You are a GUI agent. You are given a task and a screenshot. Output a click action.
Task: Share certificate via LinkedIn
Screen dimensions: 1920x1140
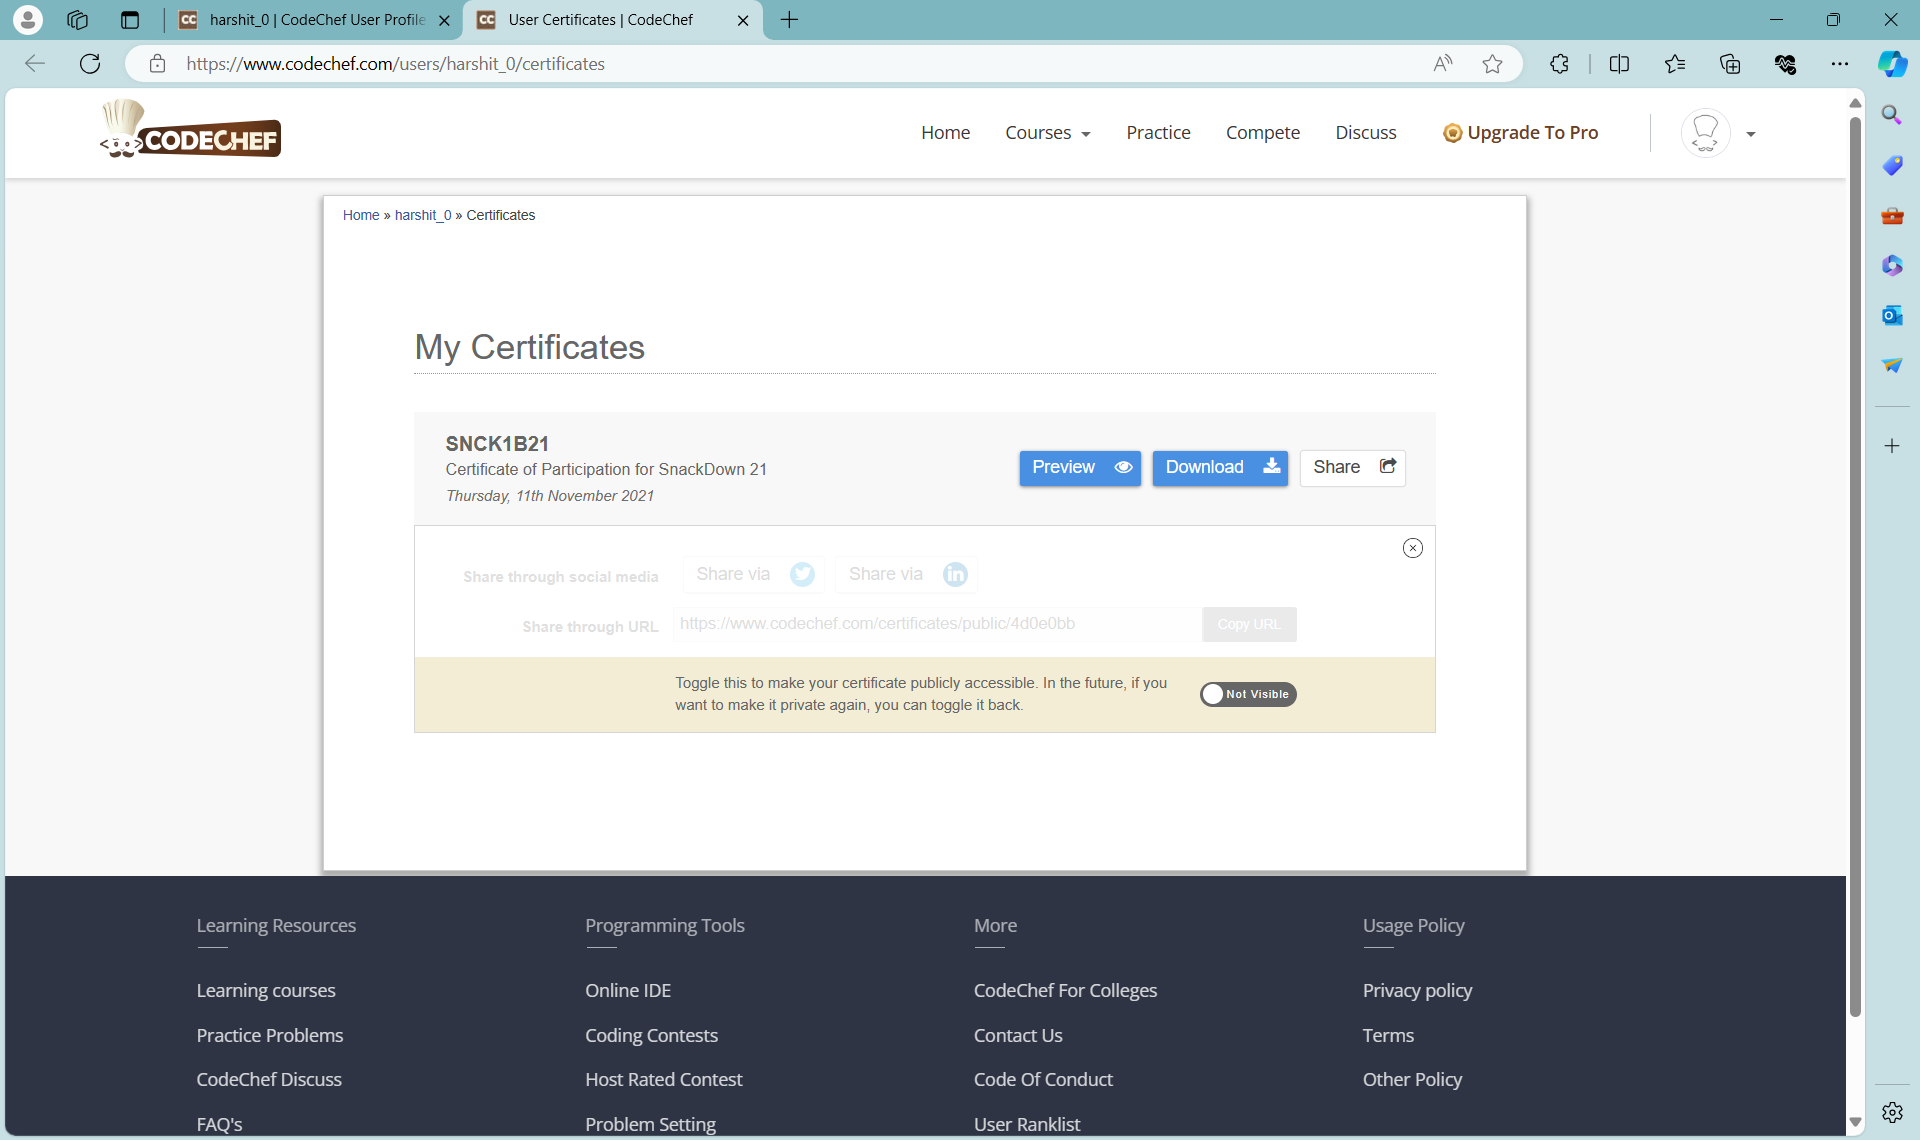[x=905, y=574]
